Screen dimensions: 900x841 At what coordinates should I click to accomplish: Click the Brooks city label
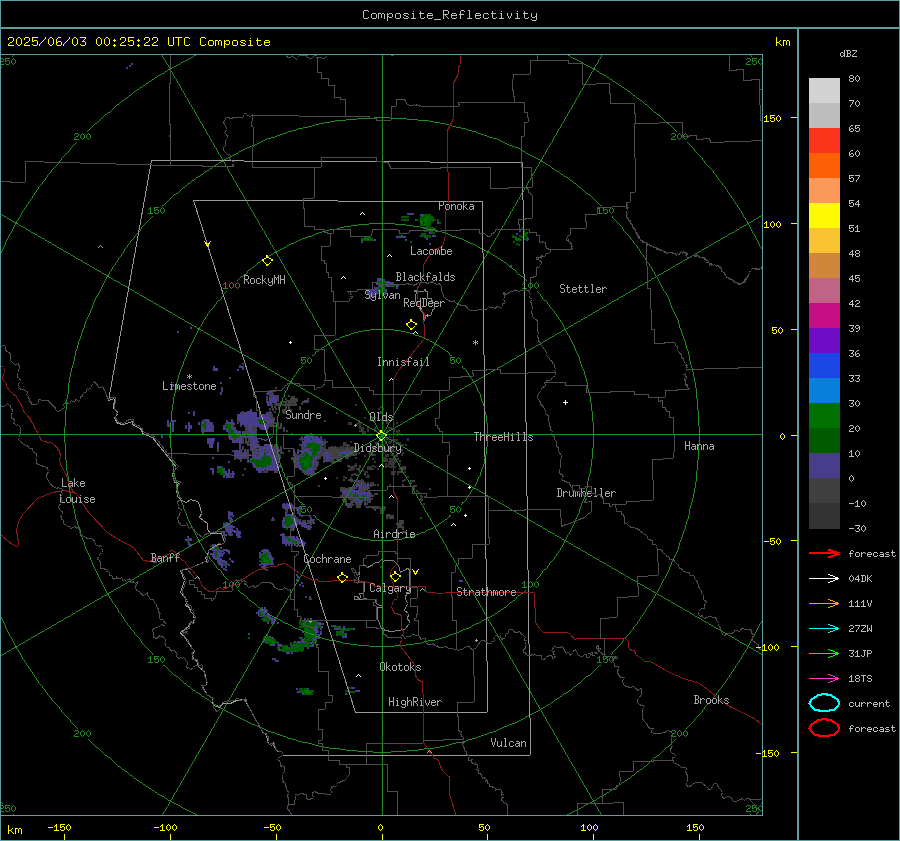pyautogui.click(x=711, y=700)
